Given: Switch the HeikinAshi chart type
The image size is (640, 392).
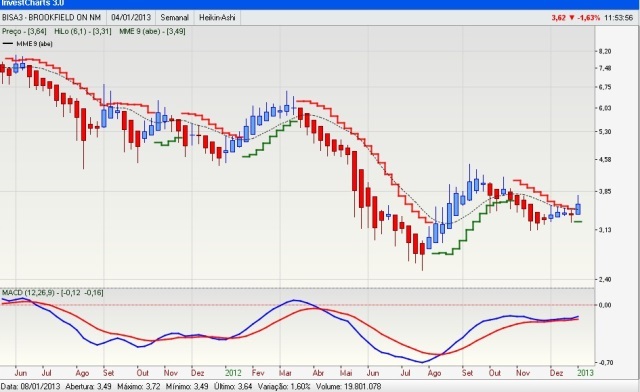Looking at the screenshot, I should (x=217, y=18).
